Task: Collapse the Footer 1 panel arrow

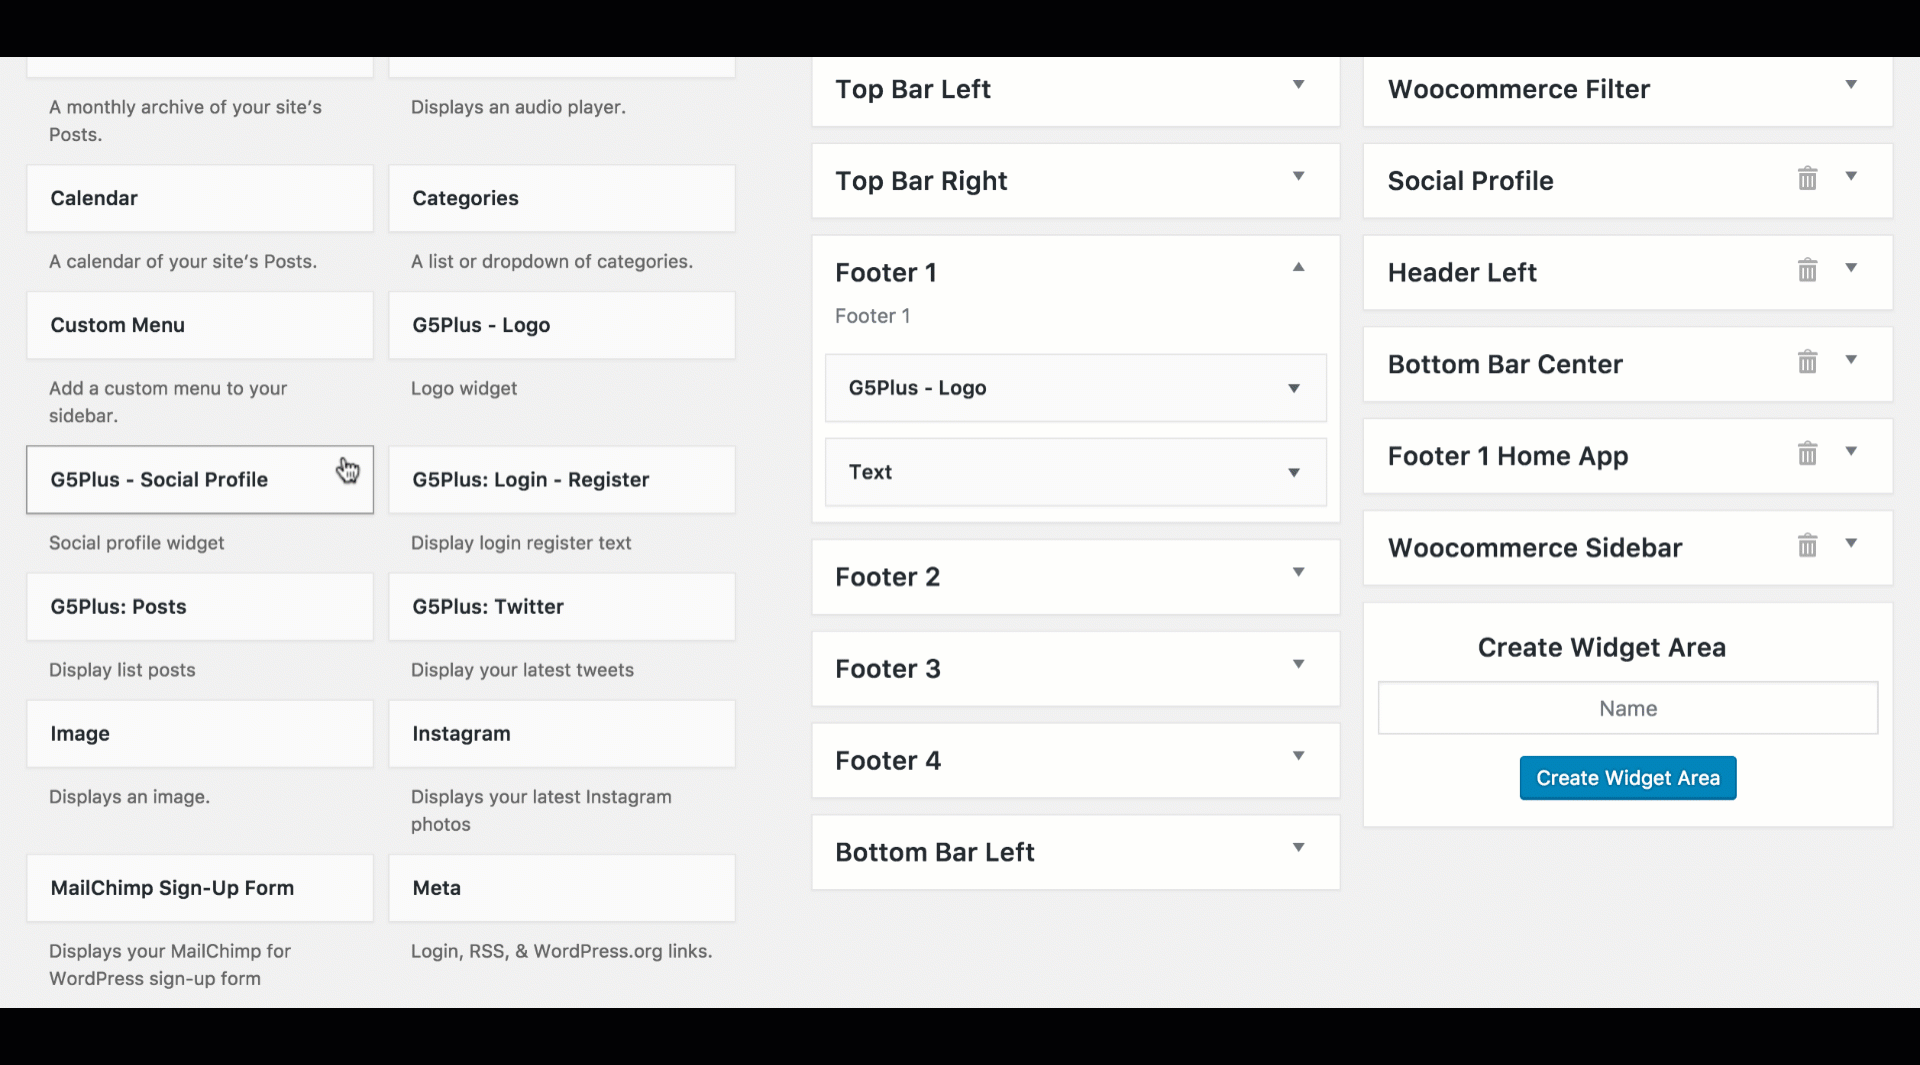Action: pyautogui.click(x=1298, y=267)
